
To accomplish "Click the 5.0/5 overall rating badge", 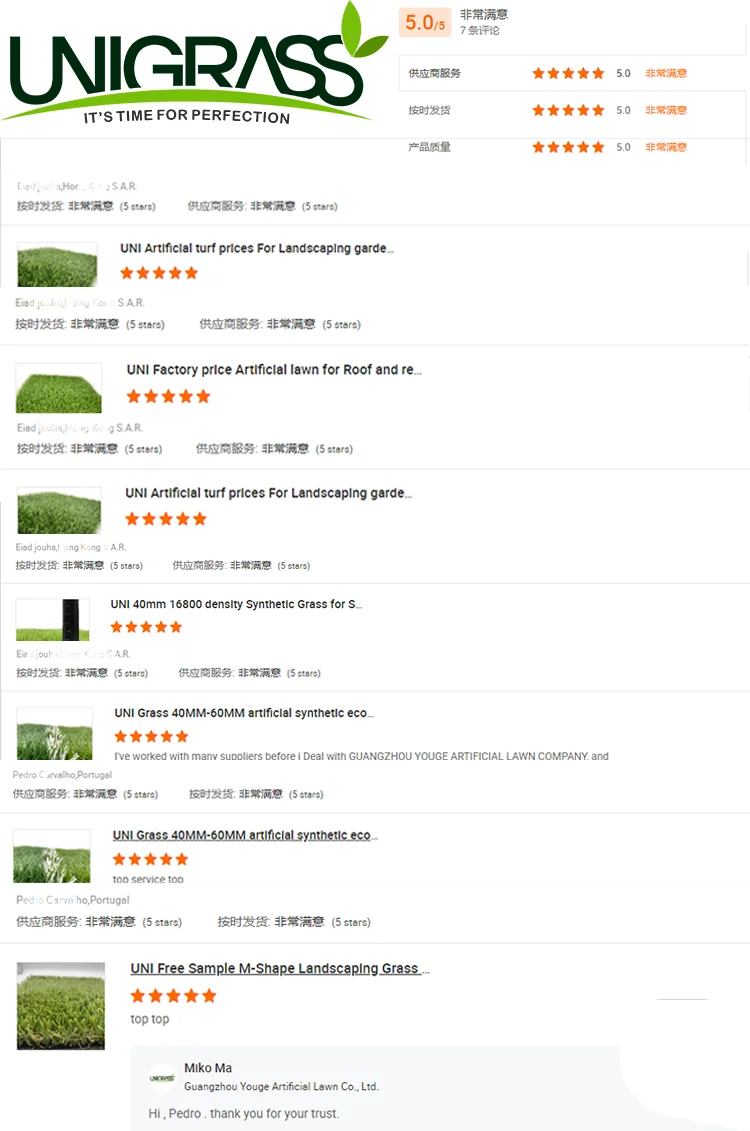I will 425,22.
